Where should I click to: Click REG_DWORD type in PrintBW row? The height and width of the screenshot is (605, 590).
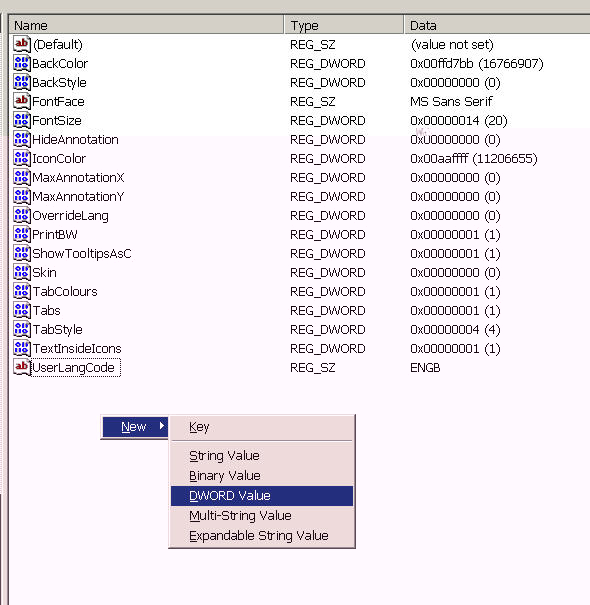tap(328, 235)
